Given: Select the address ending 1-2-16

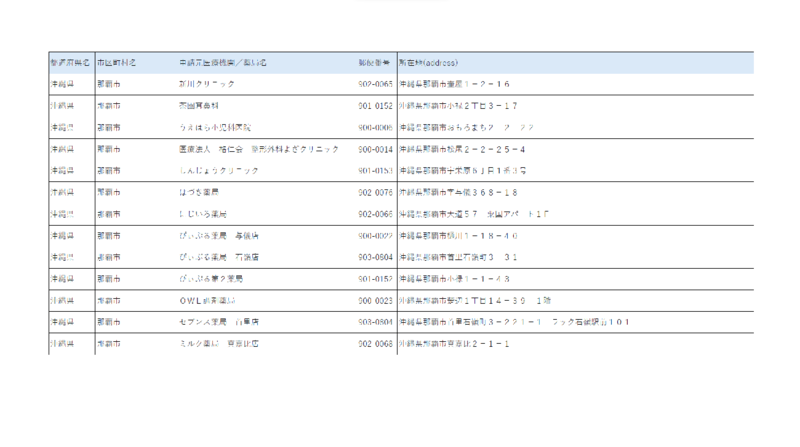Looking at the screenshot, I should coord(454,84).
